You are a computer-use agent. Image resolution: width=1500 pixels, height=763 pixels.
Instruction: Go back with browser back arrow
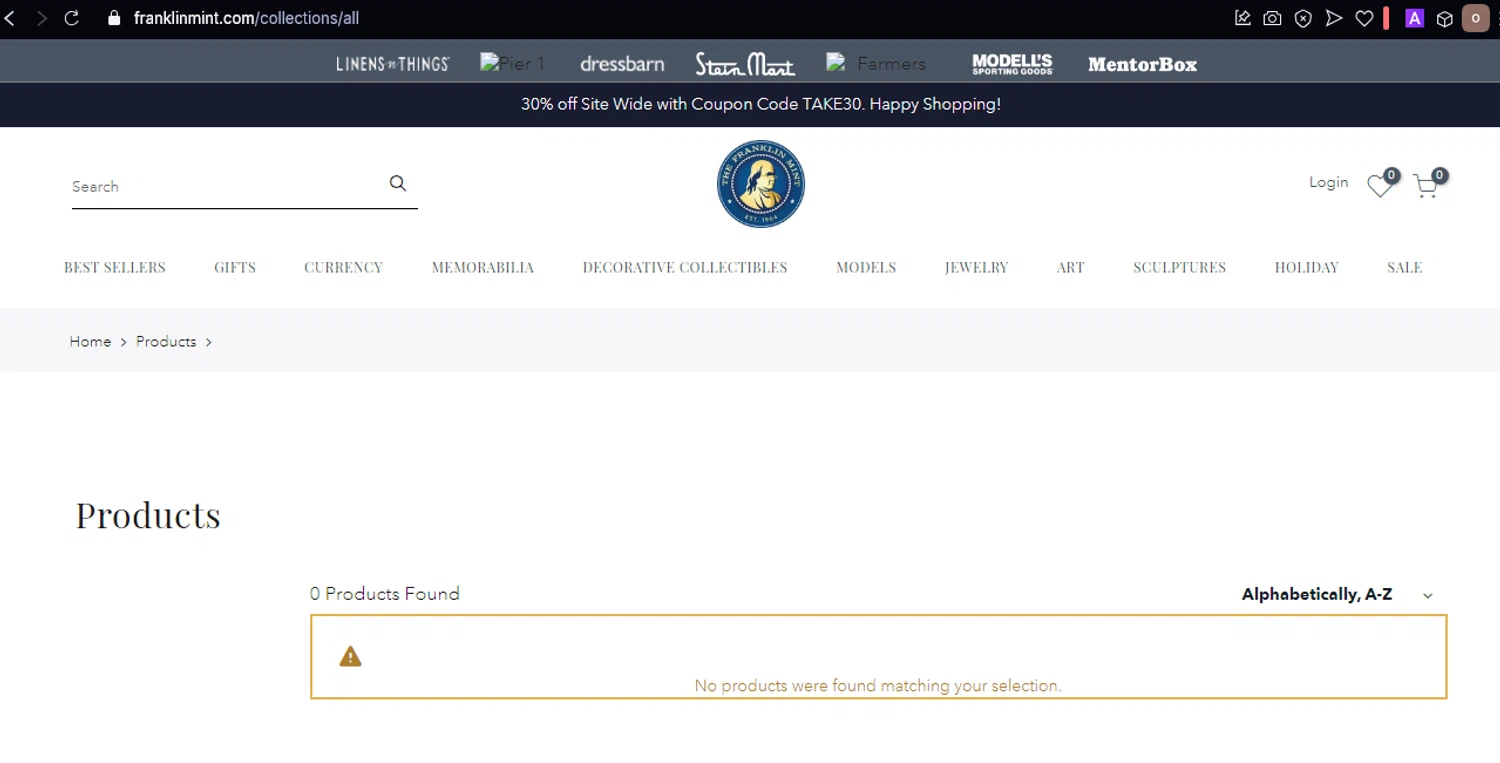[x=10, y=18]
